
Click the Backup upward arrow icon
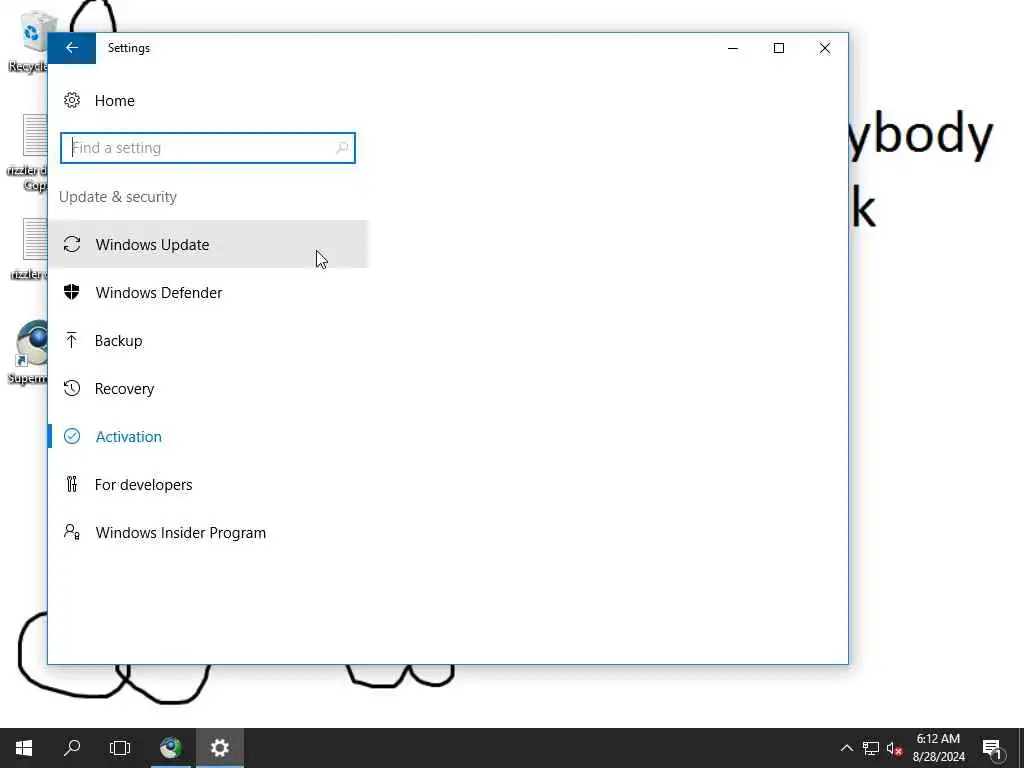72,340
